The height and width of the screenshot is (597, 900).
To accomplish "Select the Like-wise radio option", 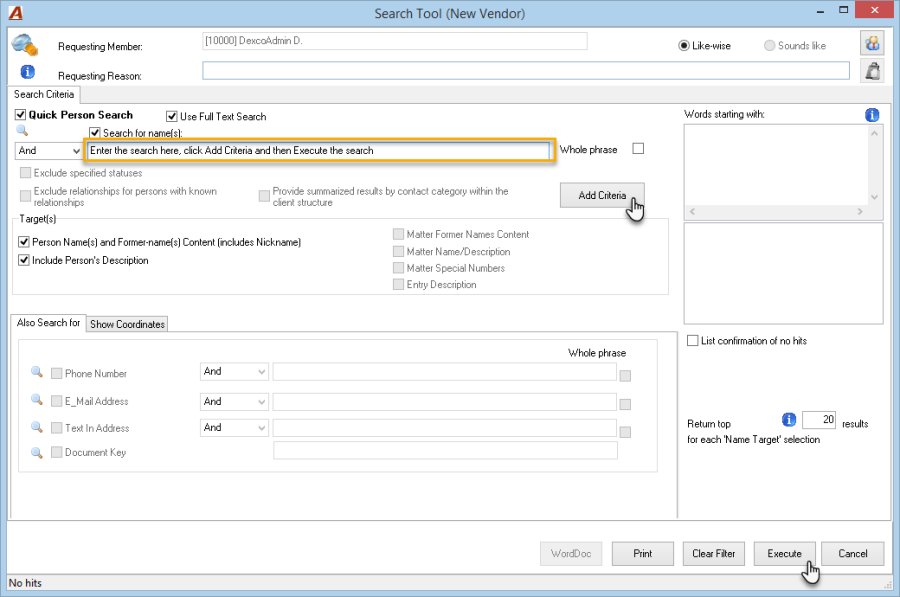I will 684,45.
